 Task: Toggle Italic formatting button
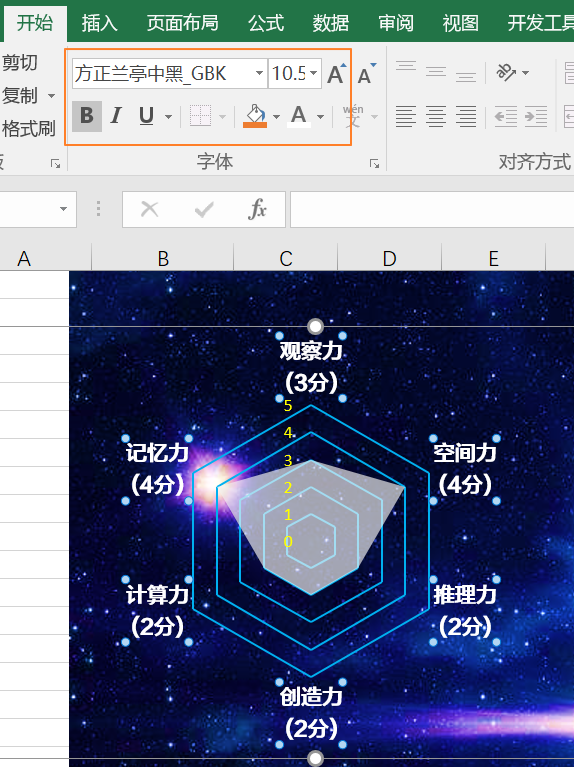click(116, 116)
